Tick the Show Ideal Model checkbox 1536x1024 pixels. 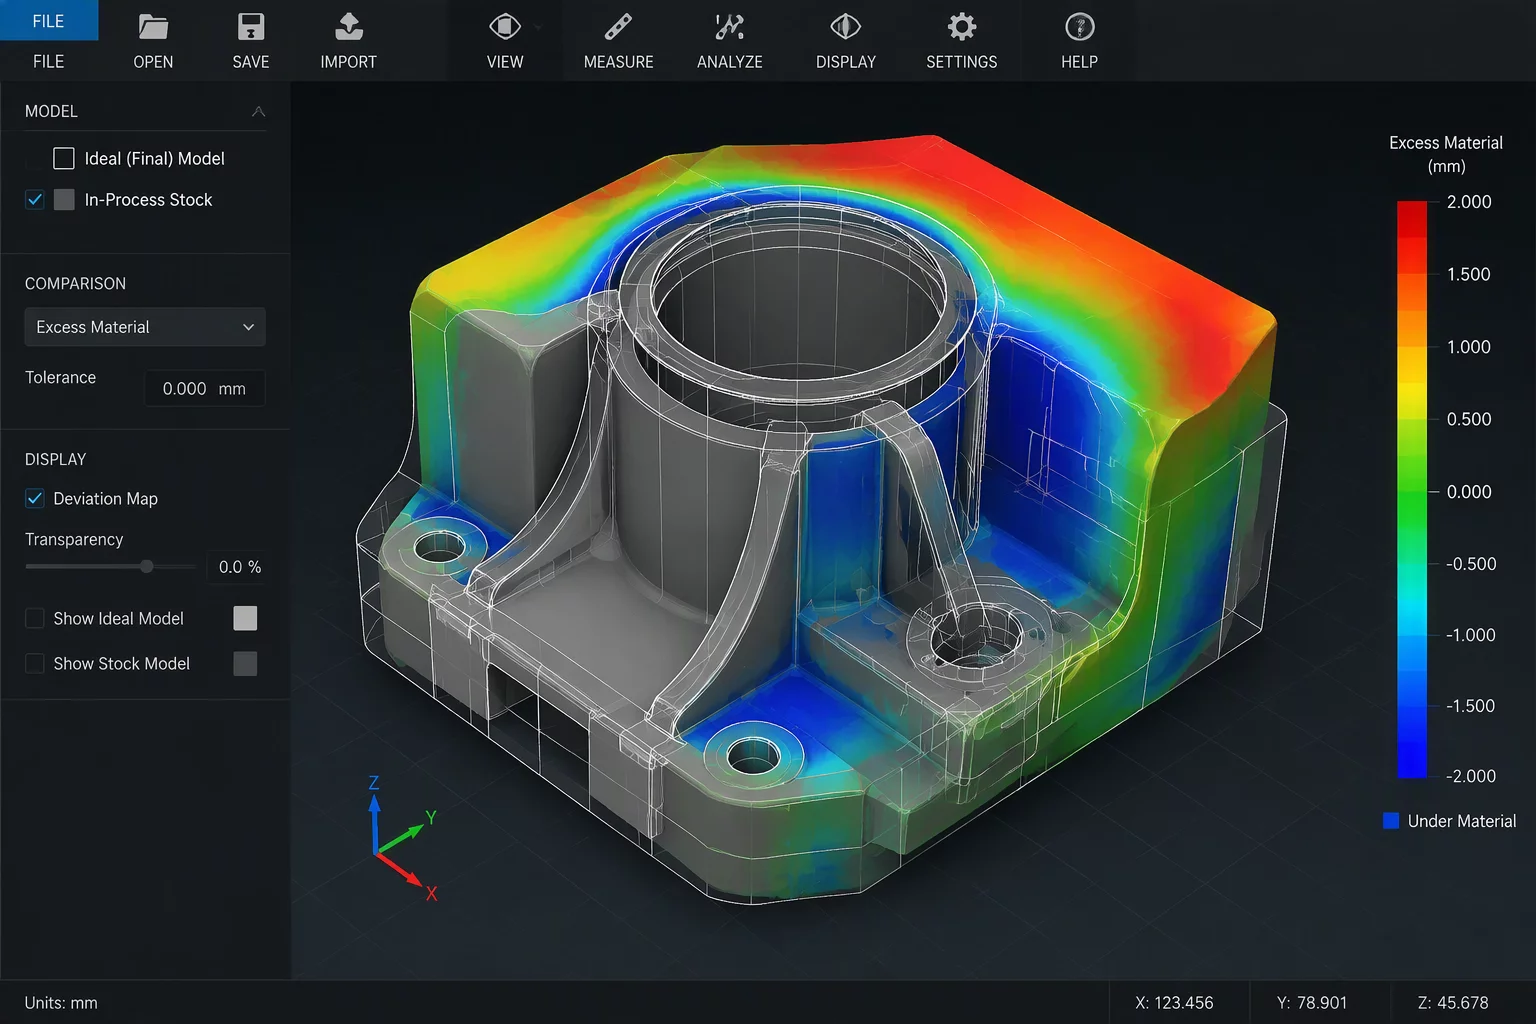pos(35,618)
